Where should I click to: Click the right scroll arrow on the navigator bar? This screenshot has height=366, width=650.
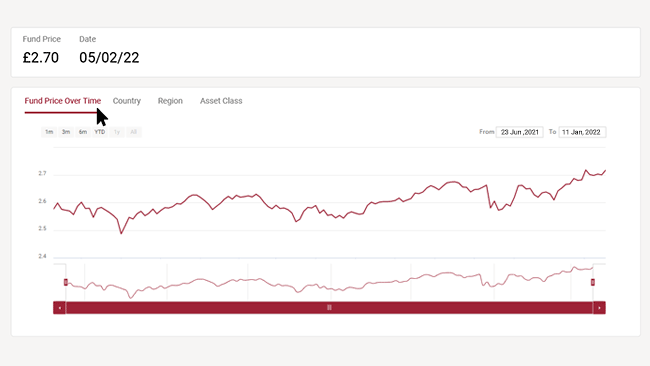tap(599, 308)
